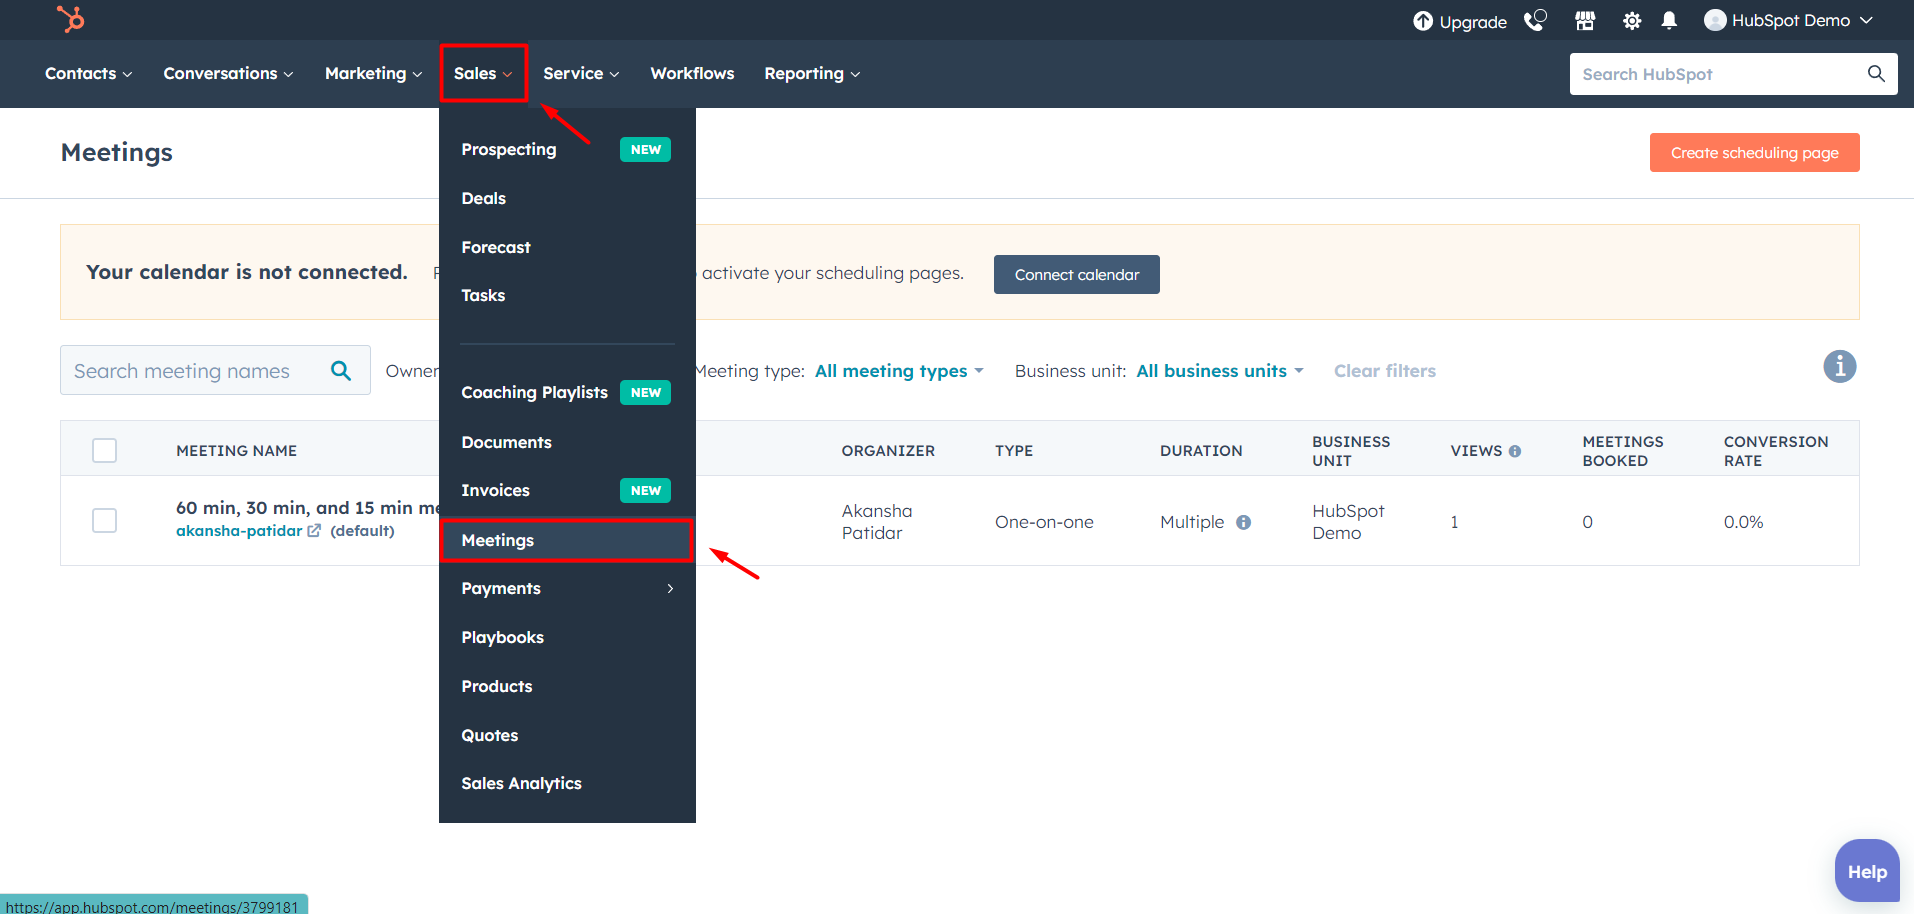The width and height of the screenshot is (1914, 914).
Task: Expand the Payments submenu arrow
Action: click(670, 588)
